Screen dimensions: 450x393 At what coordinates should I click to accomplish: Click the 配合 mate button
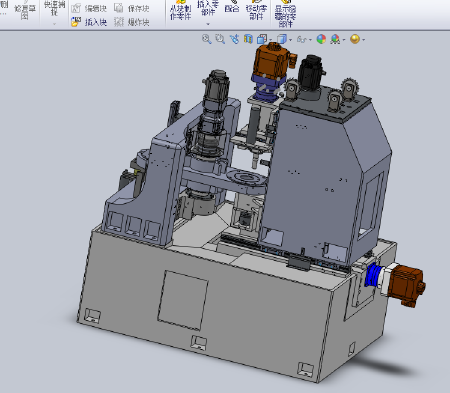(232, 7)
